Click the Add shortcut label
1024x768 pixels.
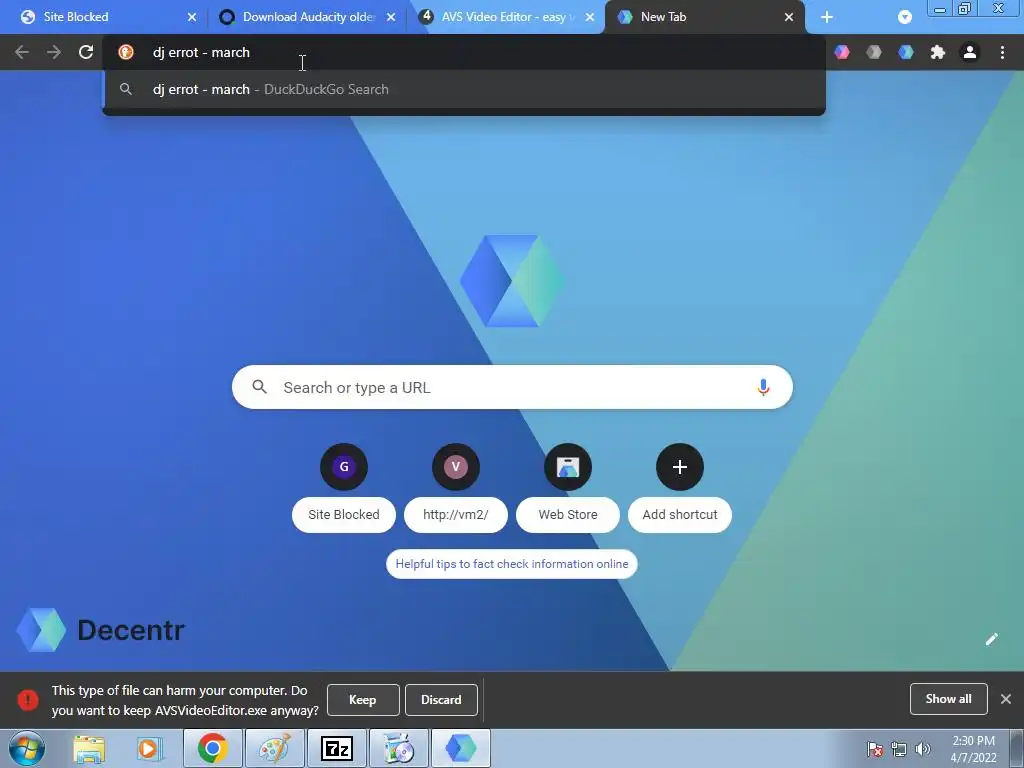click(x=680, y=515)
